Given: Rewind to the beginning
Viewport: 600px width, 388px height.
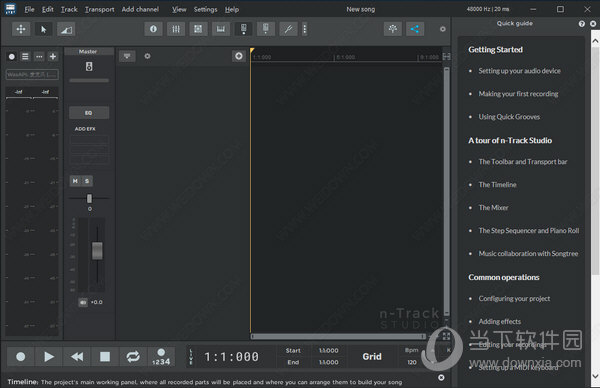Looking at the screenshot, I should [77, 357].
